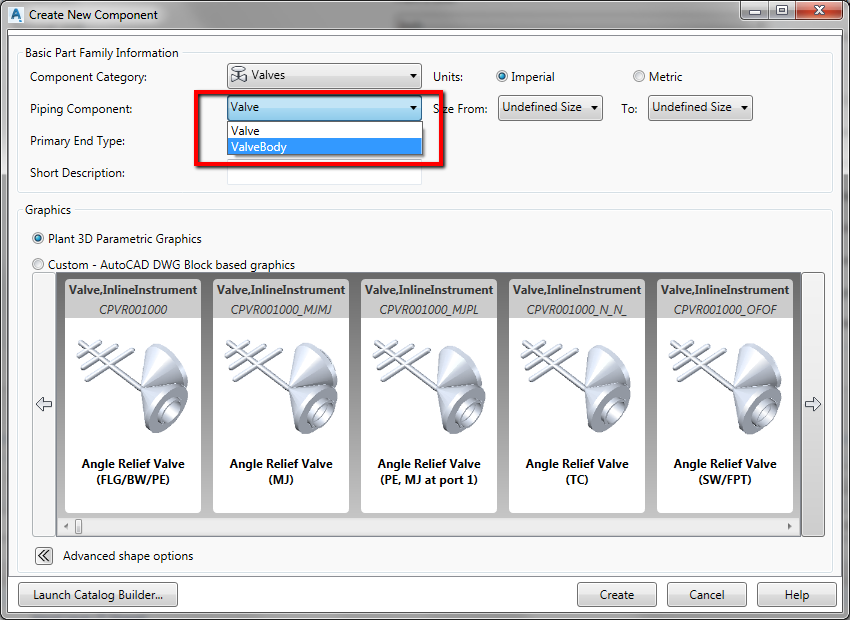Choose Valve from the dropdown list
850x620 pixels.
324,131
